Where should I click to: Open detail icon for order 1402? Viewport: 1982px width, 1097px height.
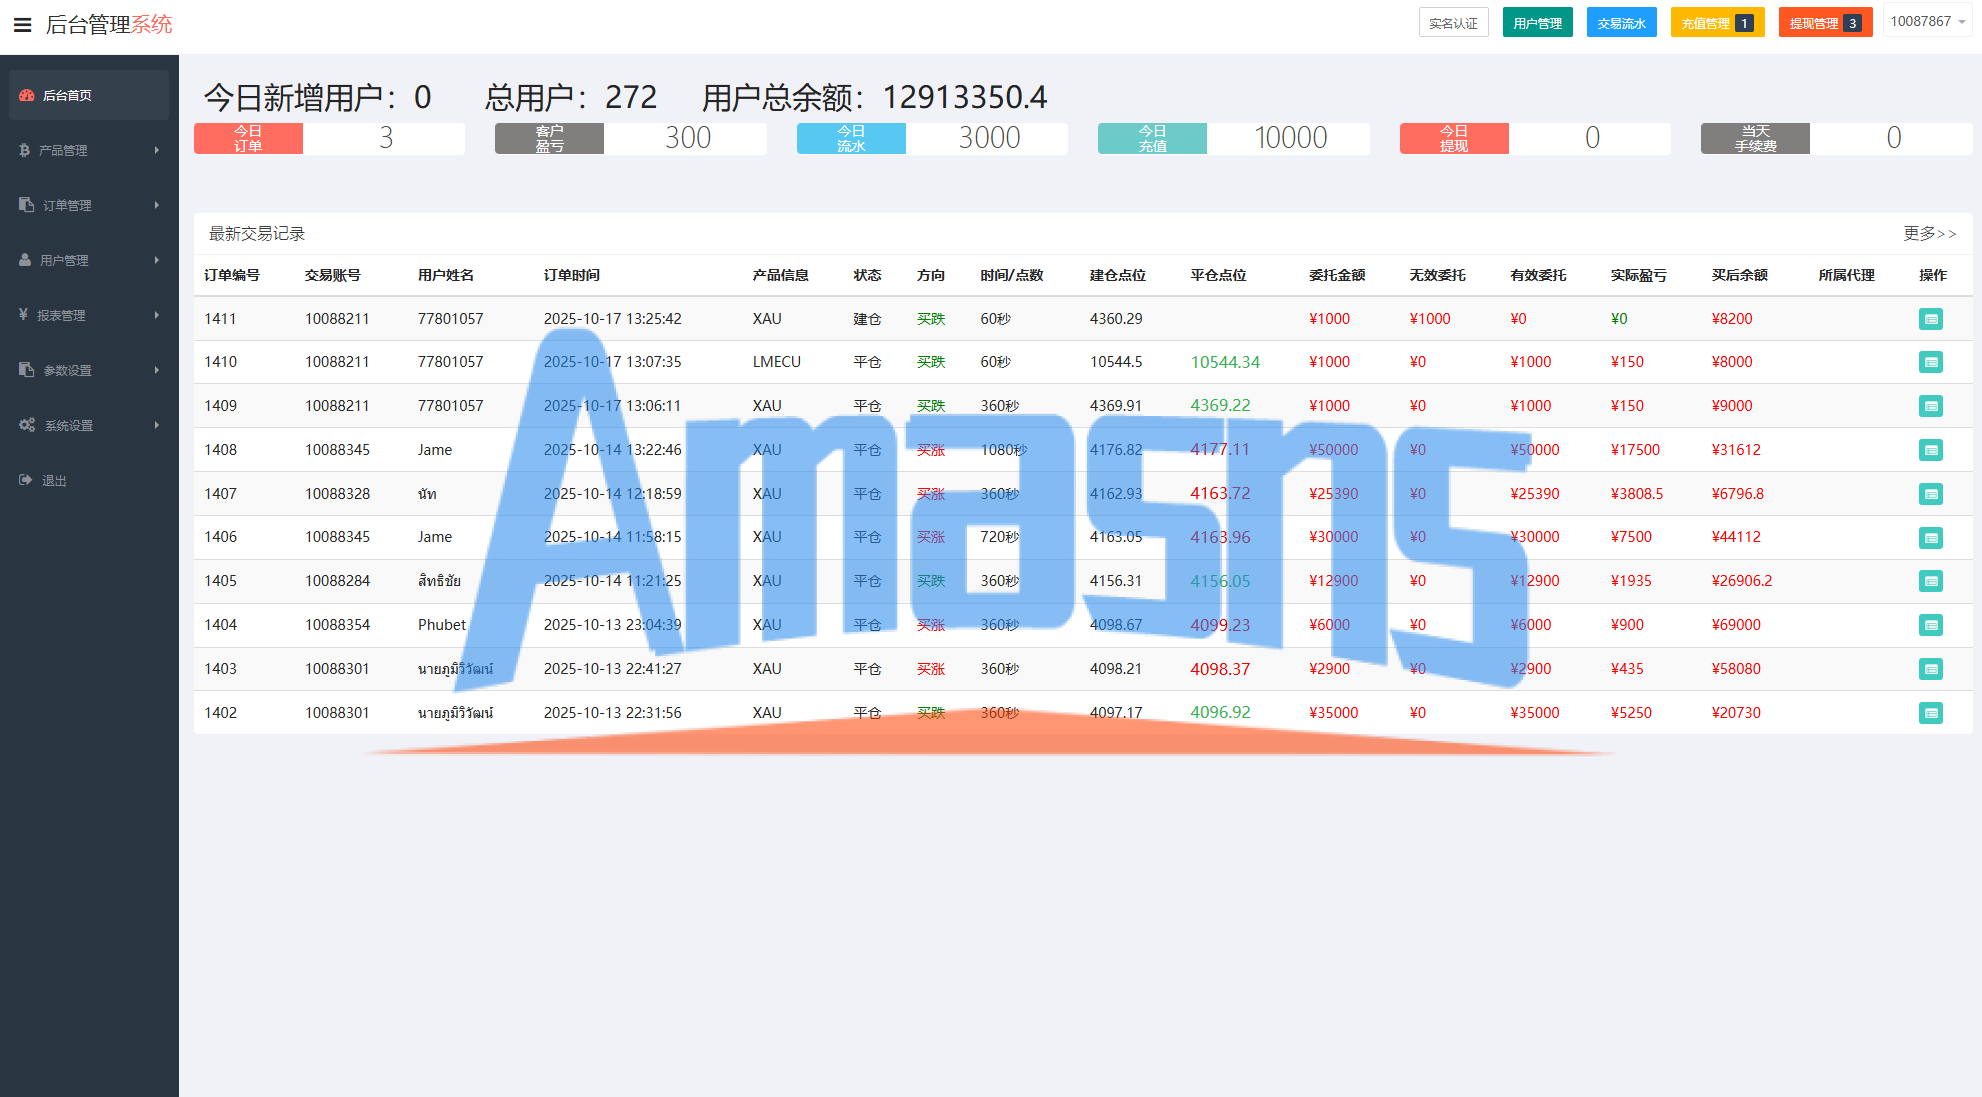(1930, 713)
